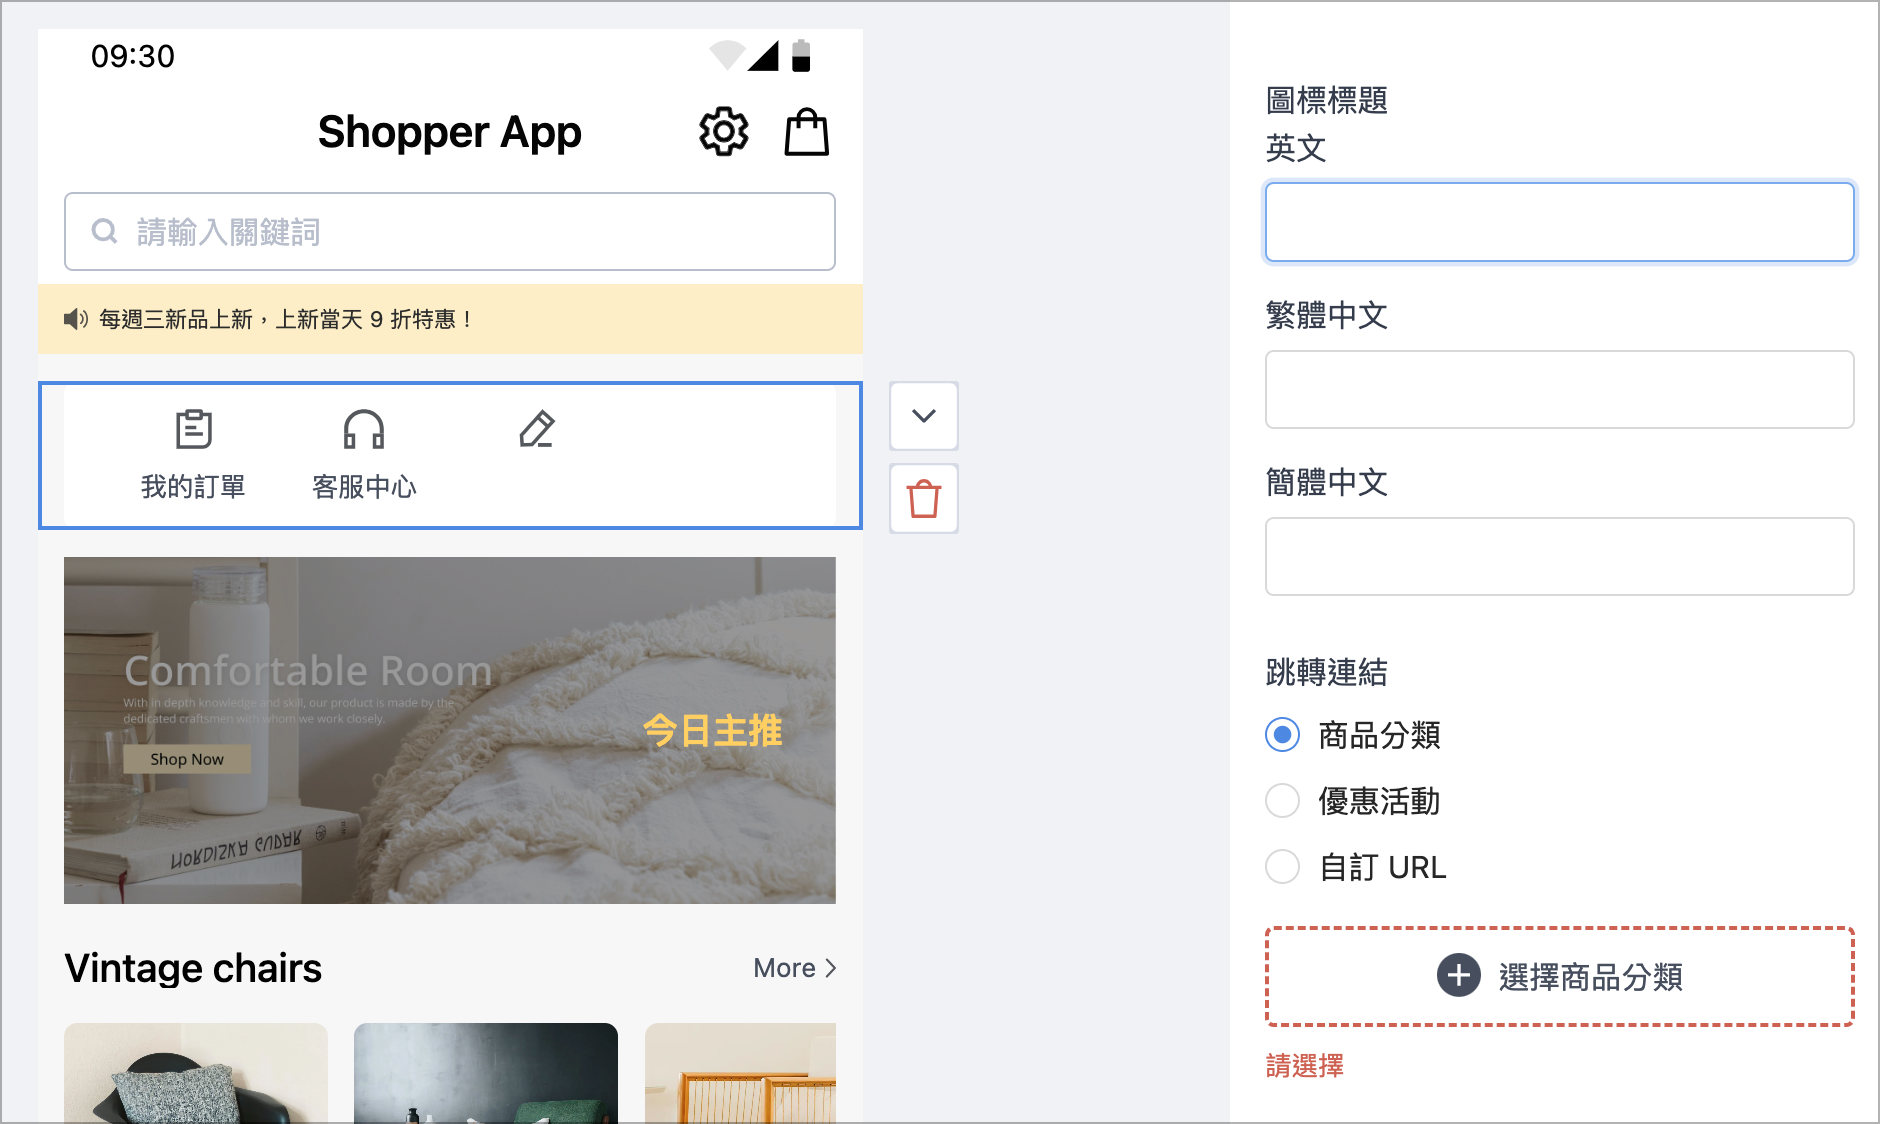1880x1124 pixels.
Task: Open More link for Vintage chairs
Action: click(x=795, y=968)
